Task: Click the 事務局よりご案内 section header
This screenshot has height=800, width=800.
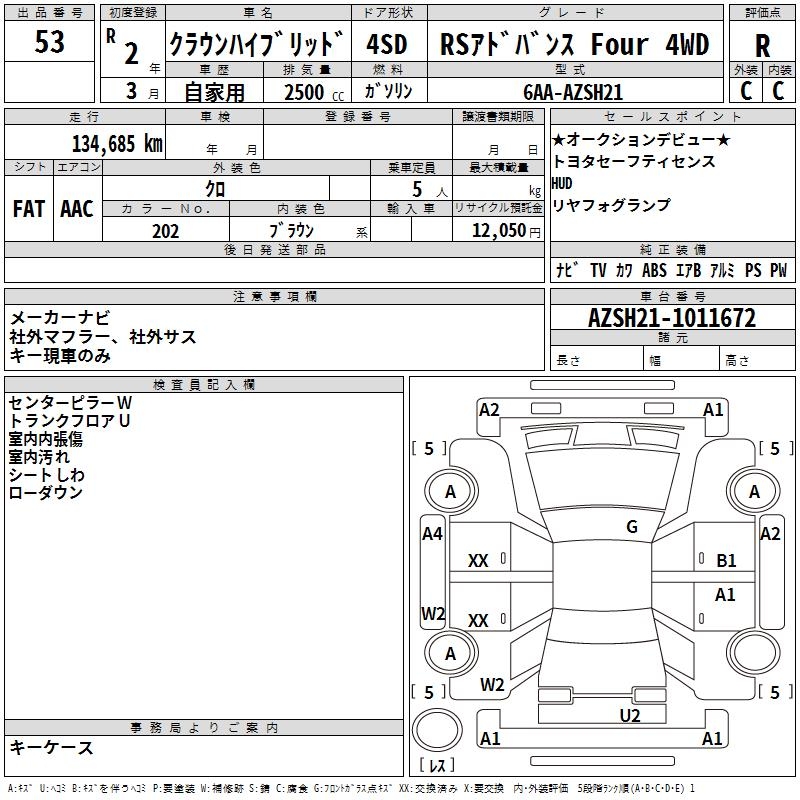Action: 204,728
